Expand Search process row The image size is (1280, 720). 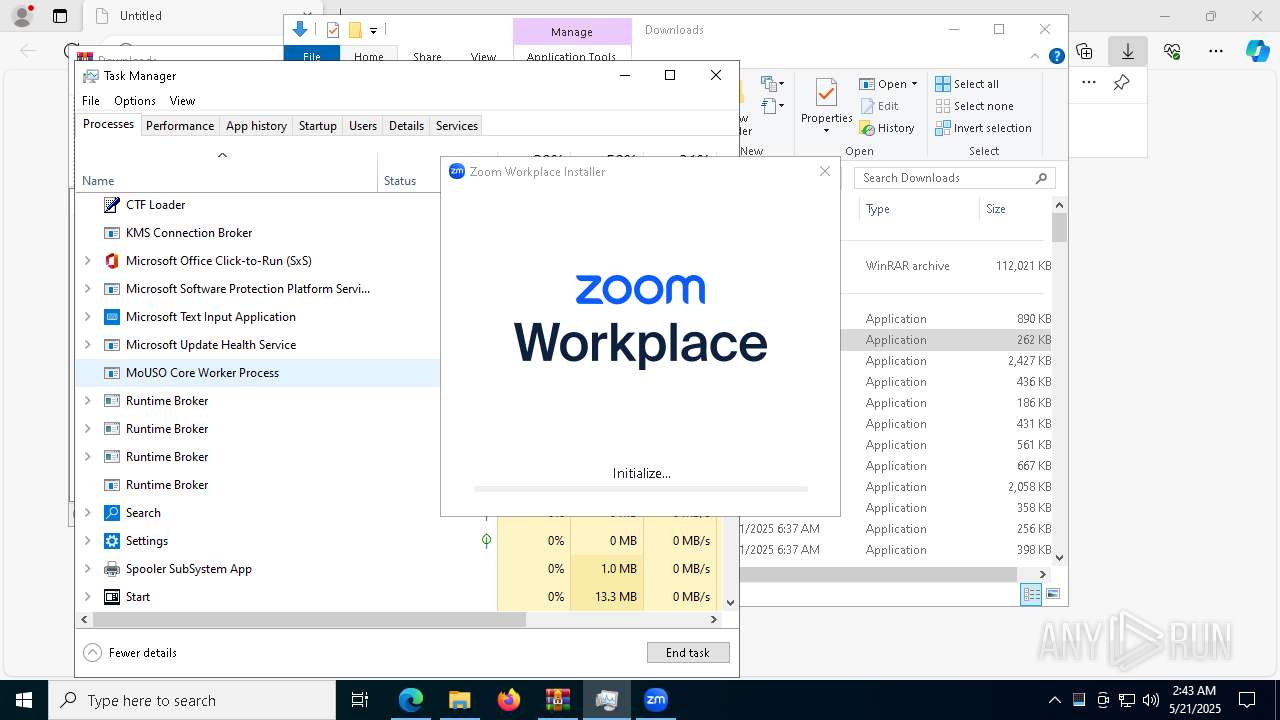tap(87, 513)
